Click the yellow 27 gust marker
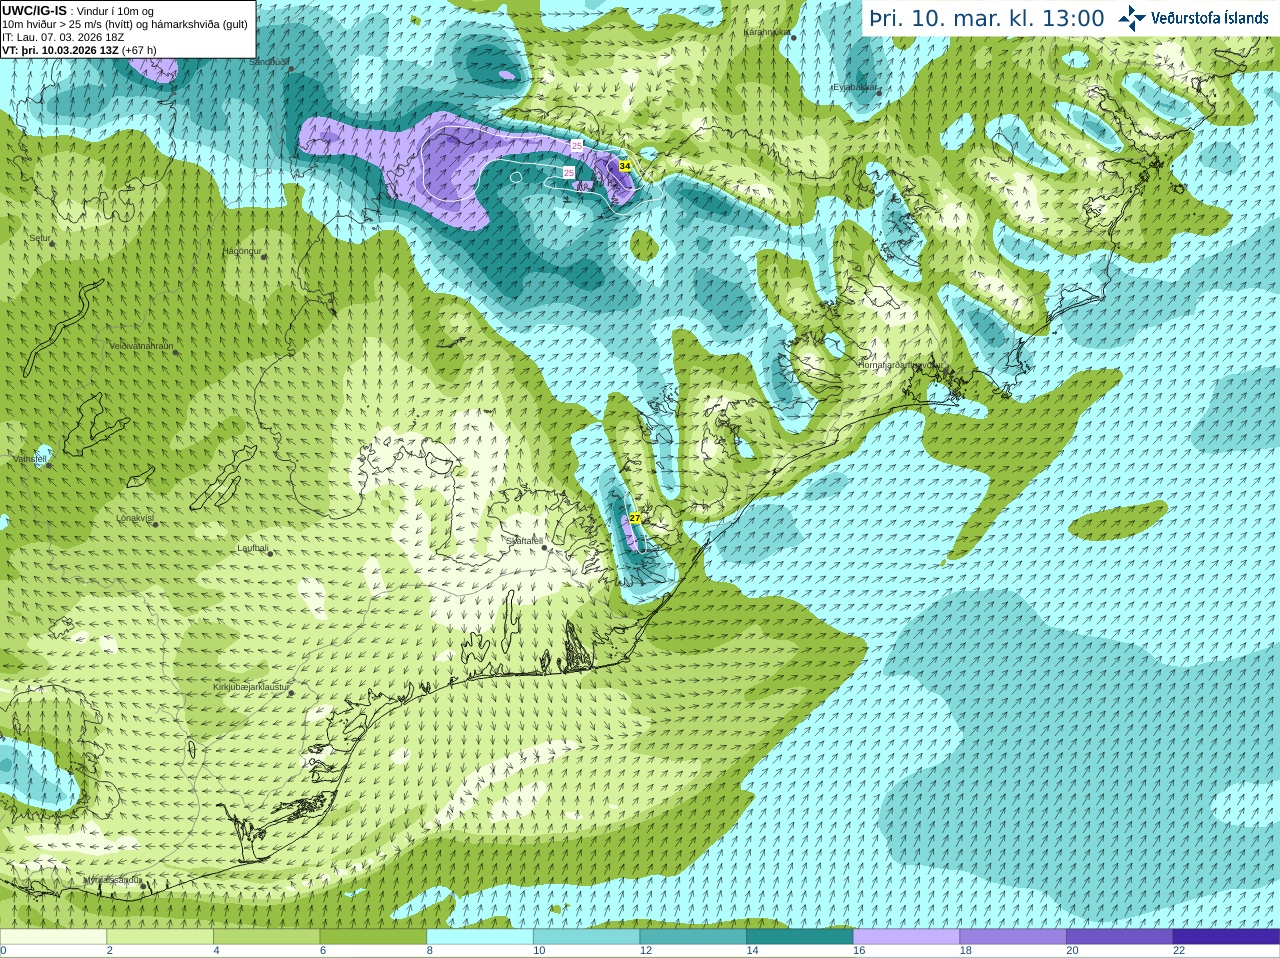The height and width of the screenshot is (958, 1280). (x=635, y=518)
